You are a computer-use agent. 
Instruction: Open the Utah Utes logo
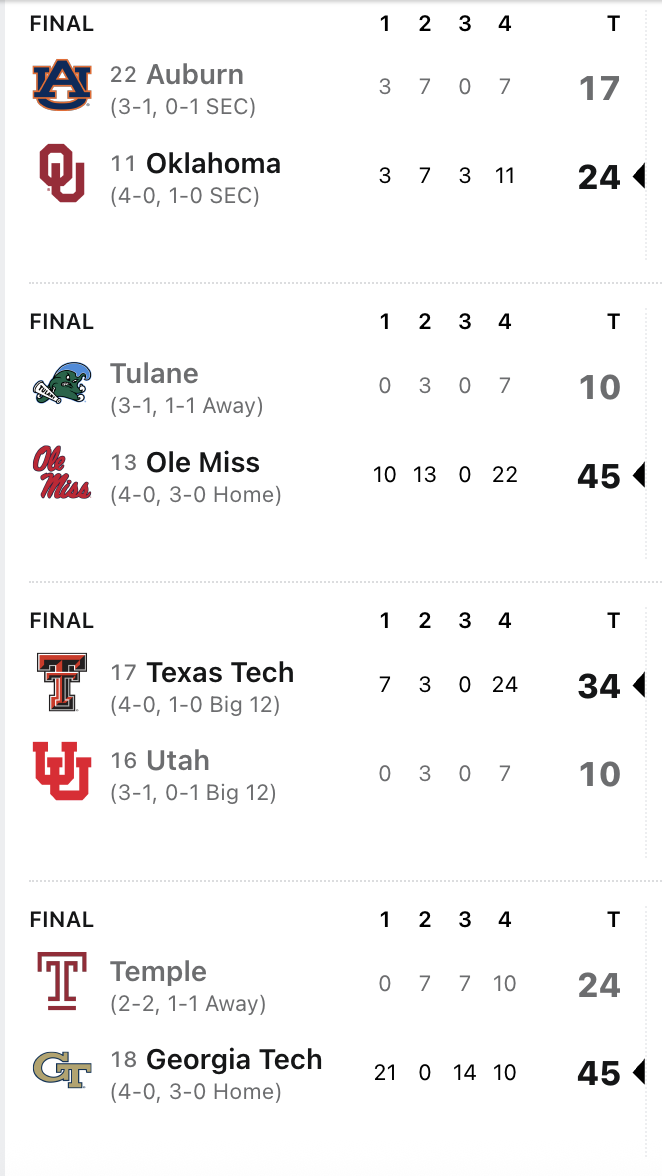pyautogui.click(x=62, y=771)
